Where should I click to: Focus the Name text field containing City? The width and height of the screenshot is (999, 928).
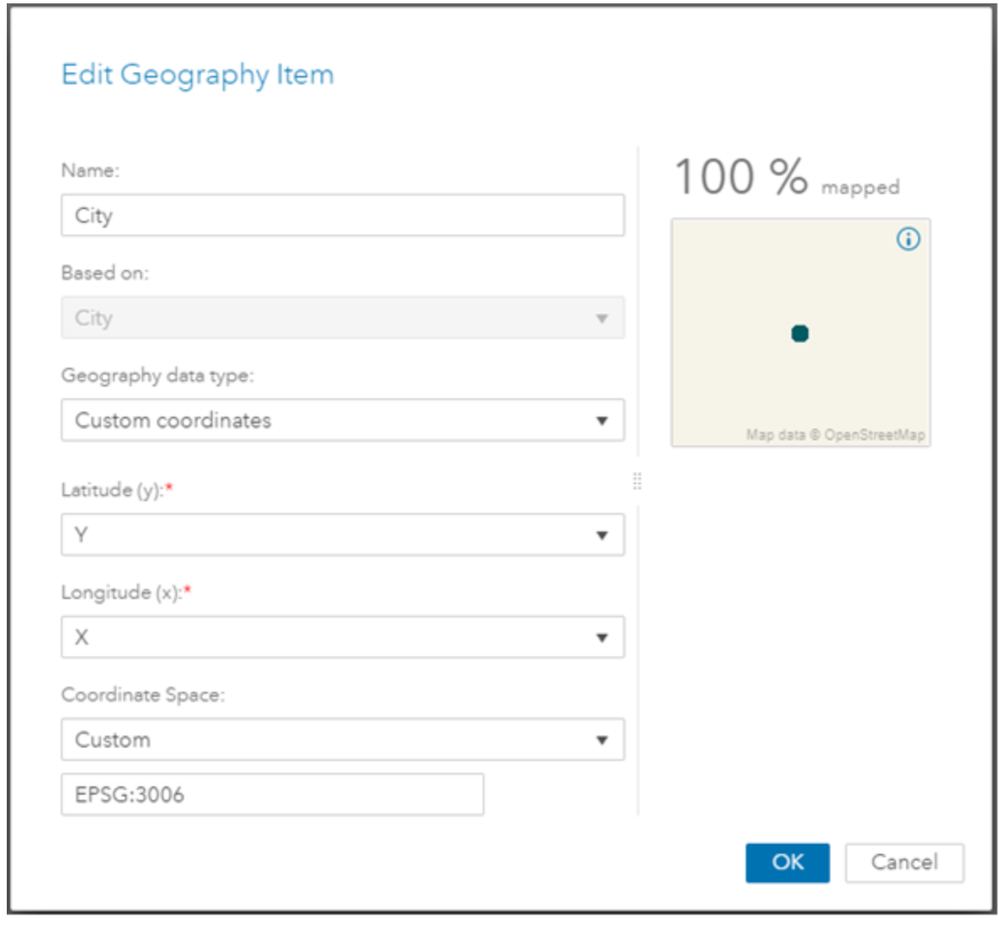pos(342,216)
